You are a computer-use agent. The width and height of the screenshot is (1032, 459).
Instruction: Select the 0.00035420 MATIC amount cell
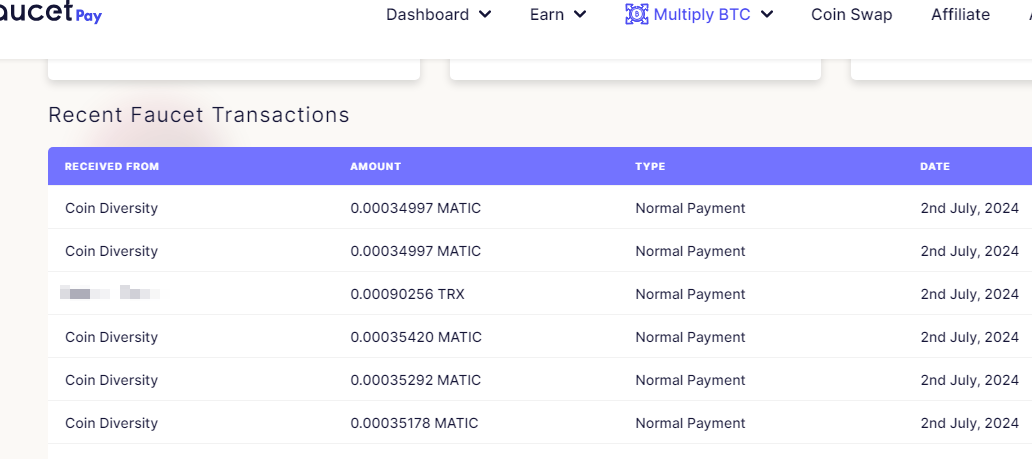pos(415,337)
